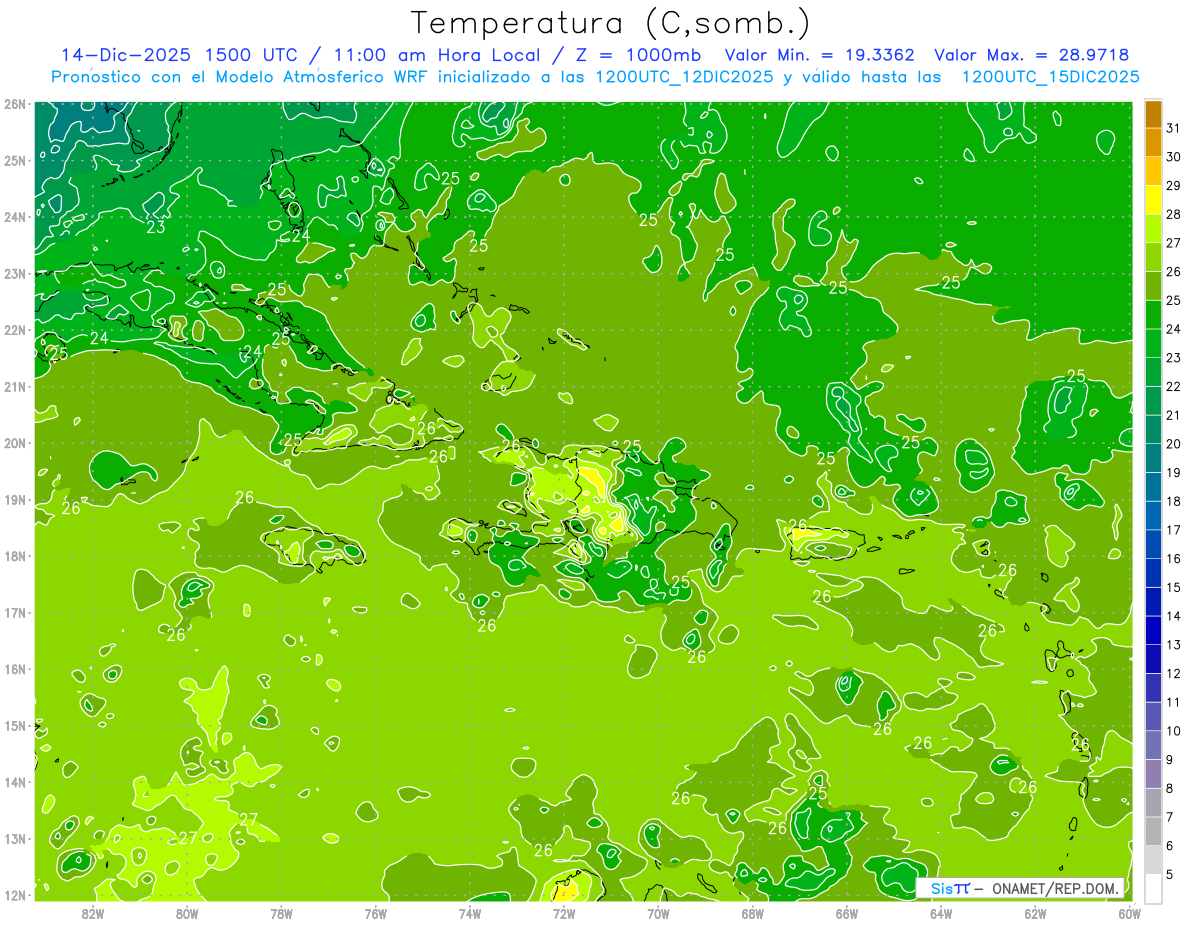This screenshot has height=927, width=1200.
Task: Click the blue 16 degree legend swatch
Action: coord(1153,544)
